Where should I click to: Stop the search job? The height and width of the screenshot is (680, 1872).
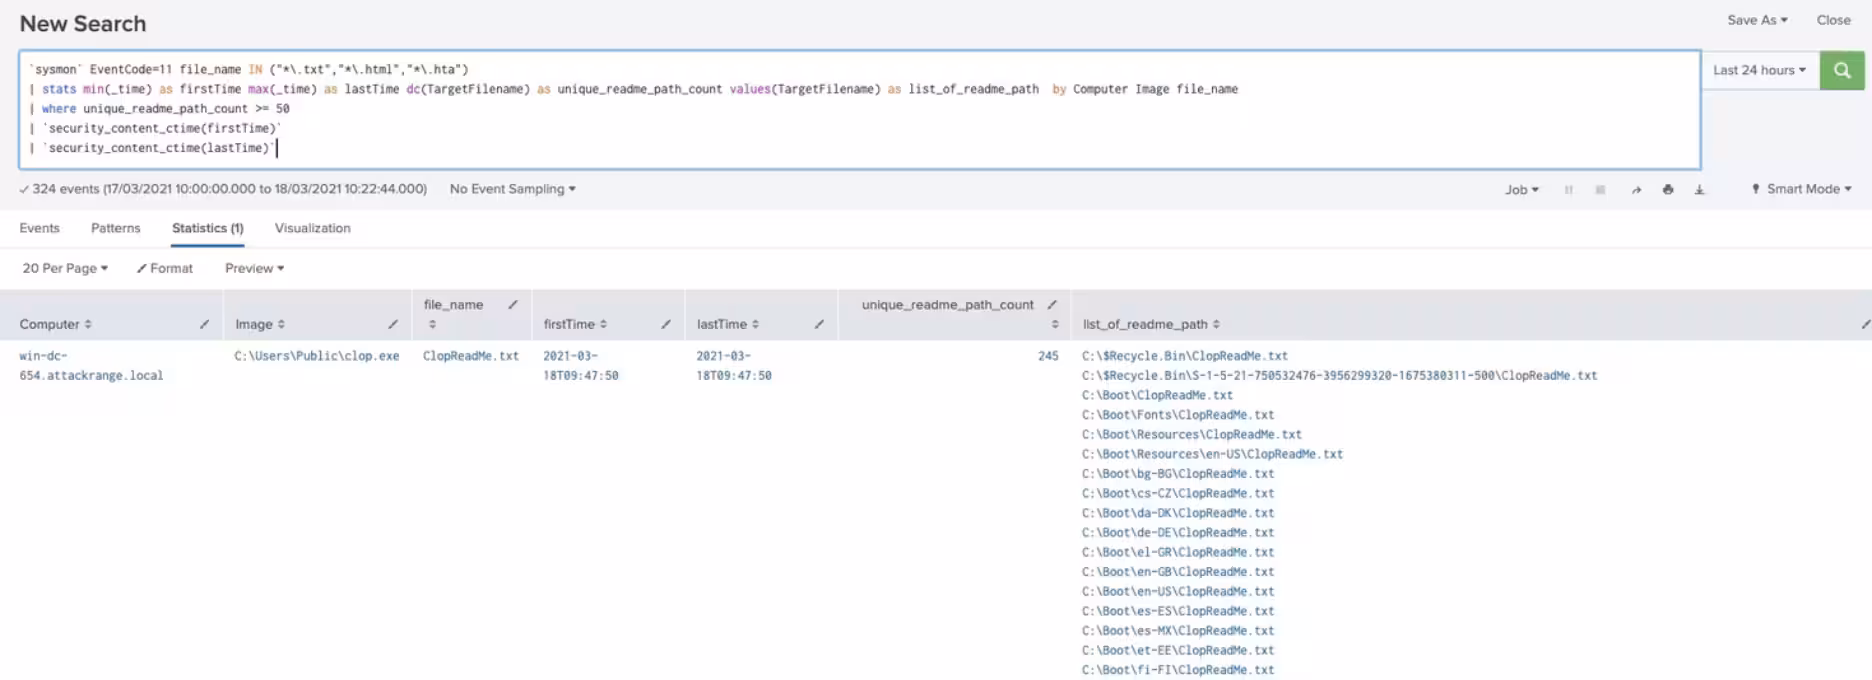click(1600, 190)
